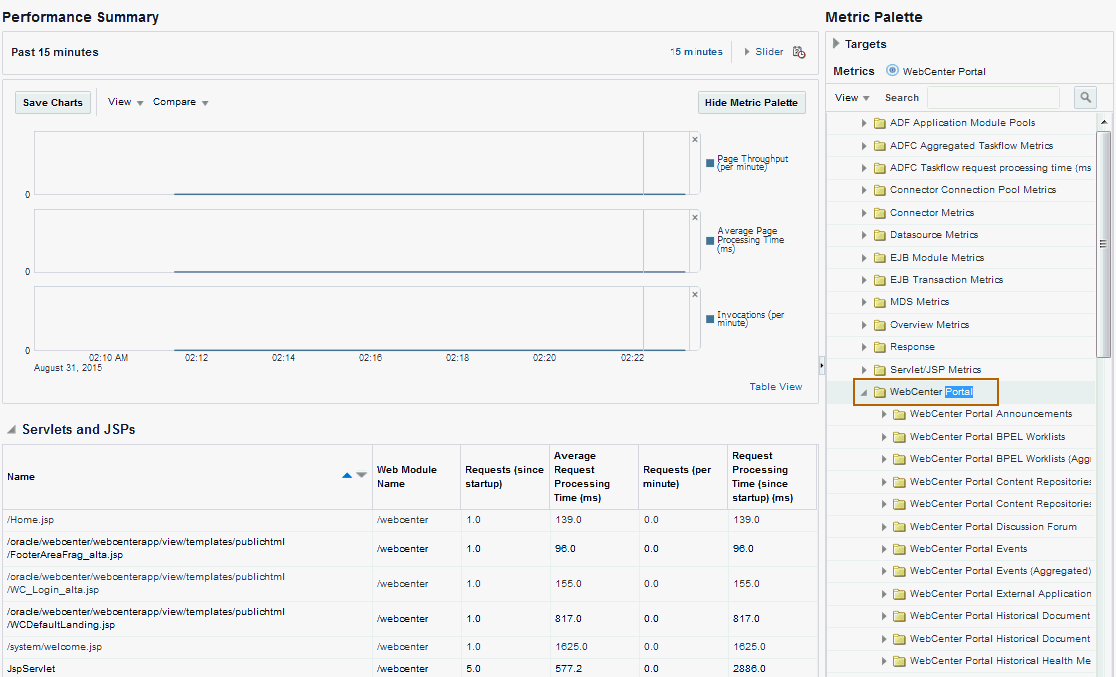
Task: Click the search magnifier icon in Metric Palette
Action: pyautogui.click(x=1085, y=97)
